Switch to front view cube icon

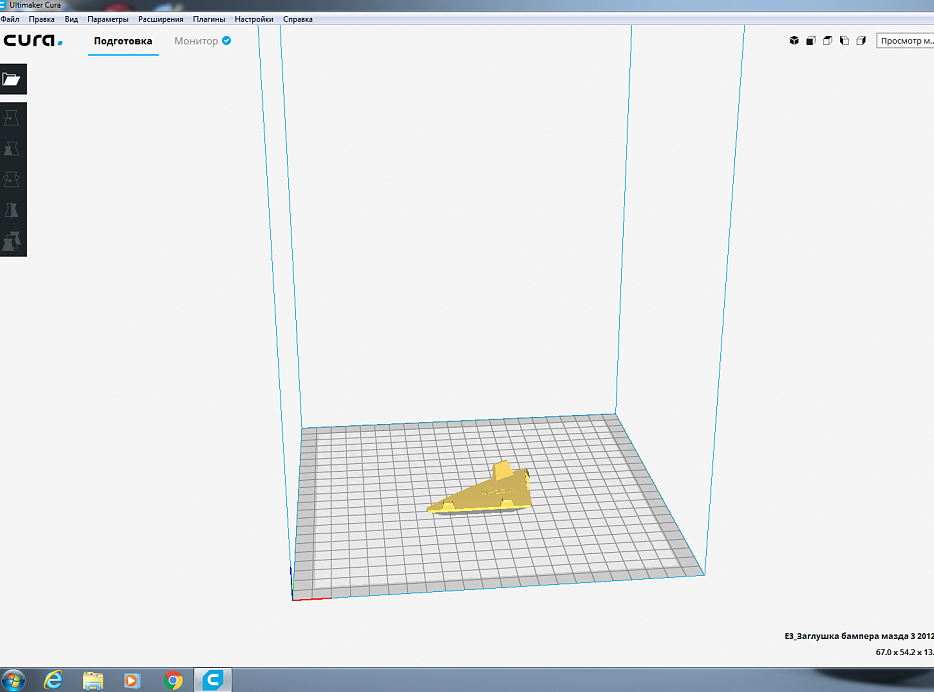coord(811,40)
